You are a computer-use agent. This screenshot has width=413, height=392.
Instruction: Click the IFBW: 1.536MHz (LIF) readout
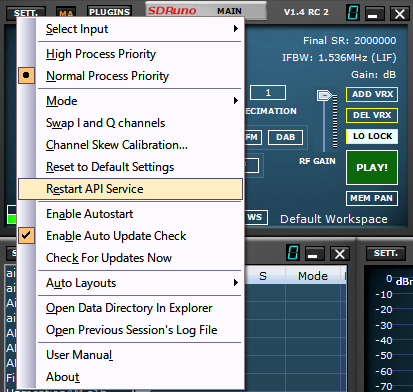pos(339,58)
